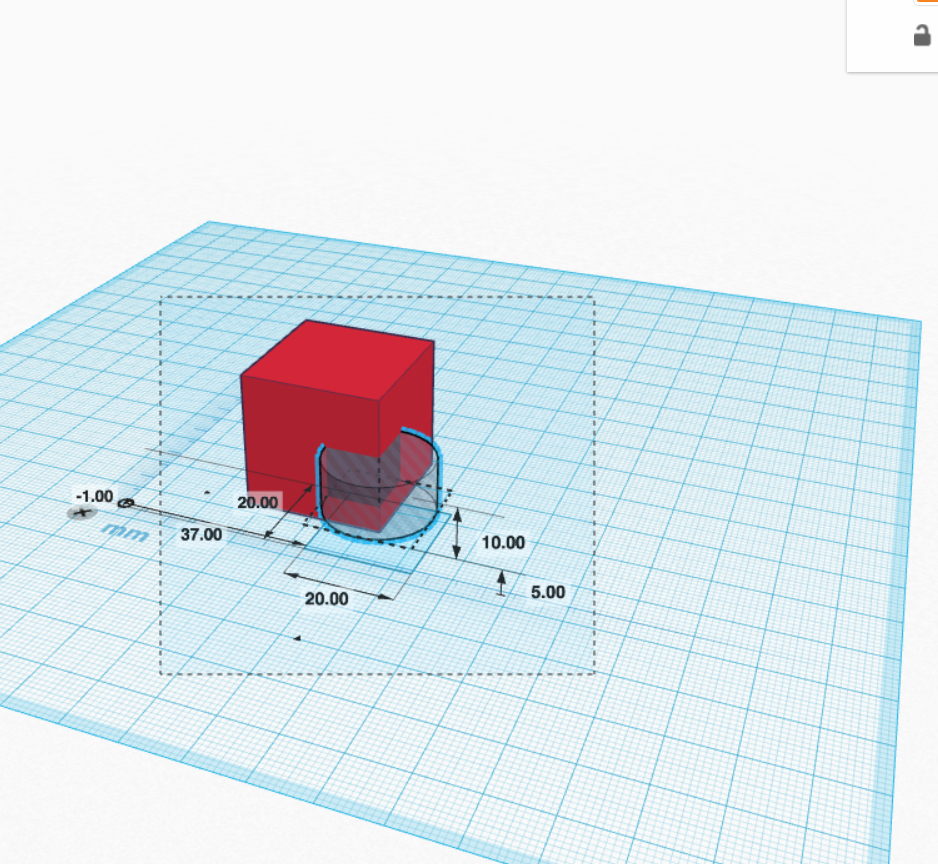The image size is (938, 864).
Task: Edit the 37.00 distance dimension
Action: click(201, 535)
